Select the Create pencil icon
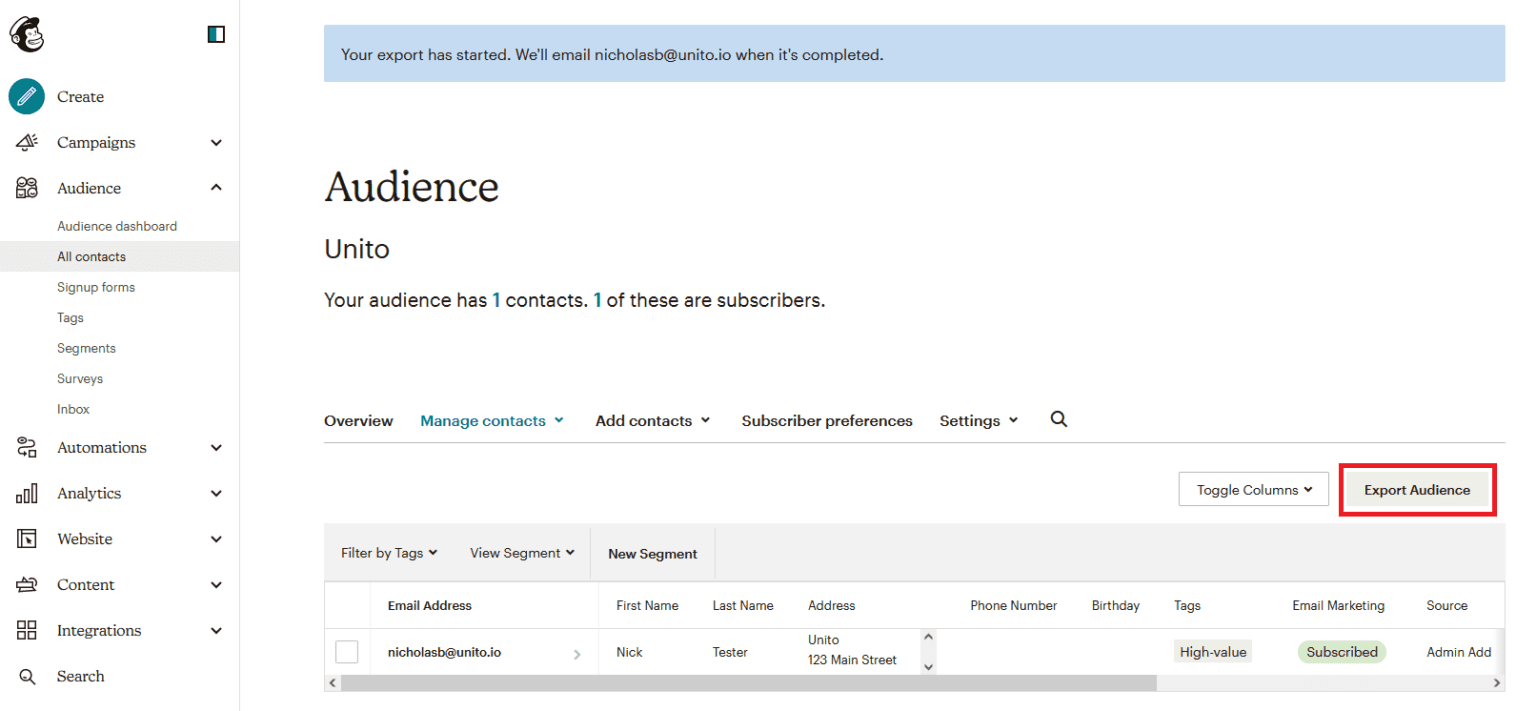 [26, 96]
